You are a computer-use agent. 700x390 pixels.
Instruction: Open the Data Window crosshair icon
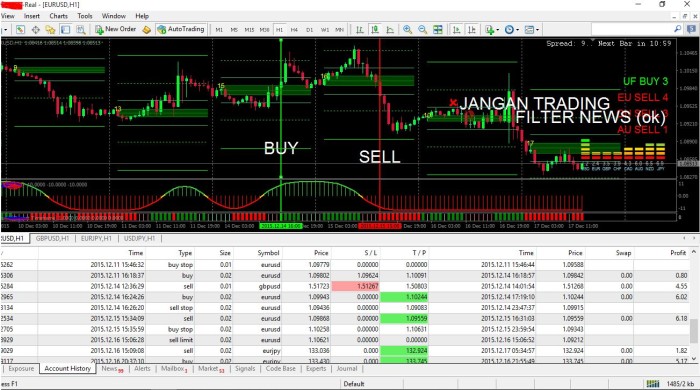coord(35,29)
